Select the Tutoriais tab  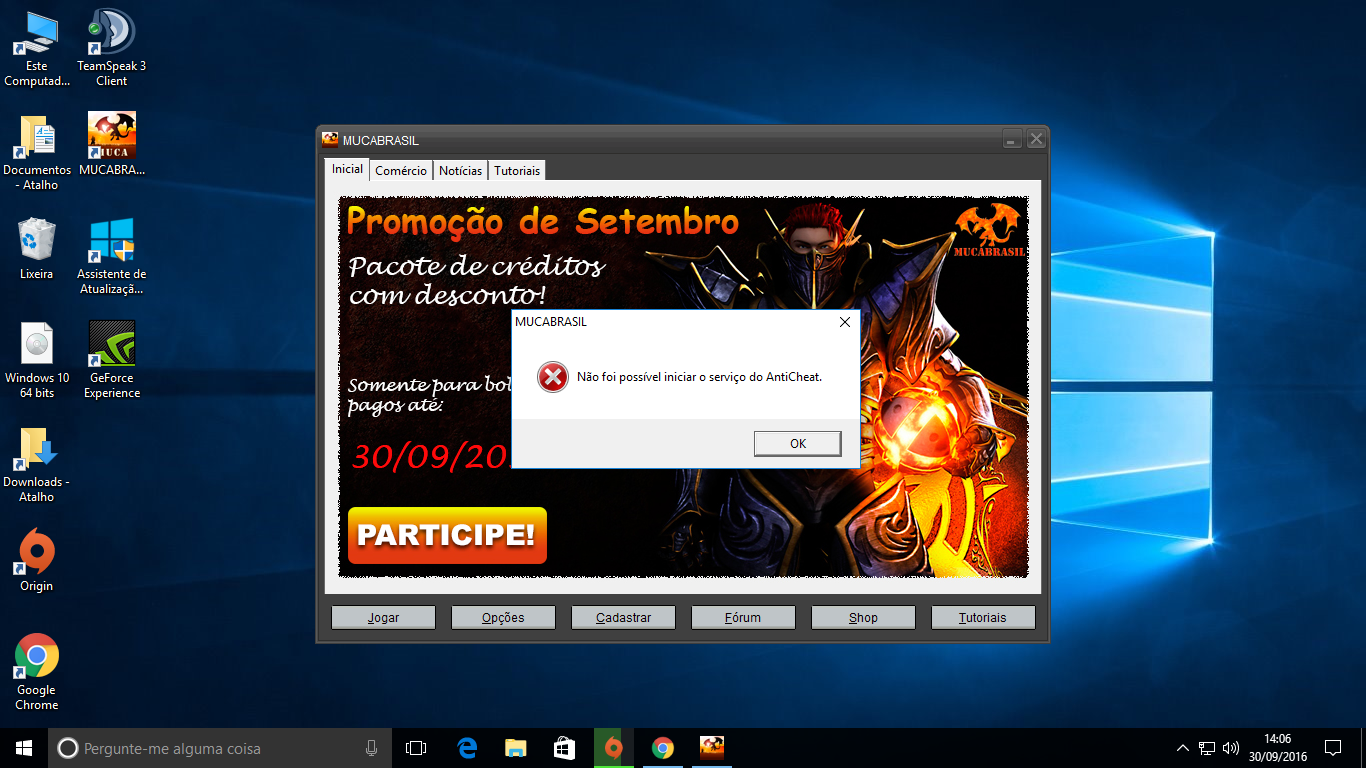click(517, 171)
